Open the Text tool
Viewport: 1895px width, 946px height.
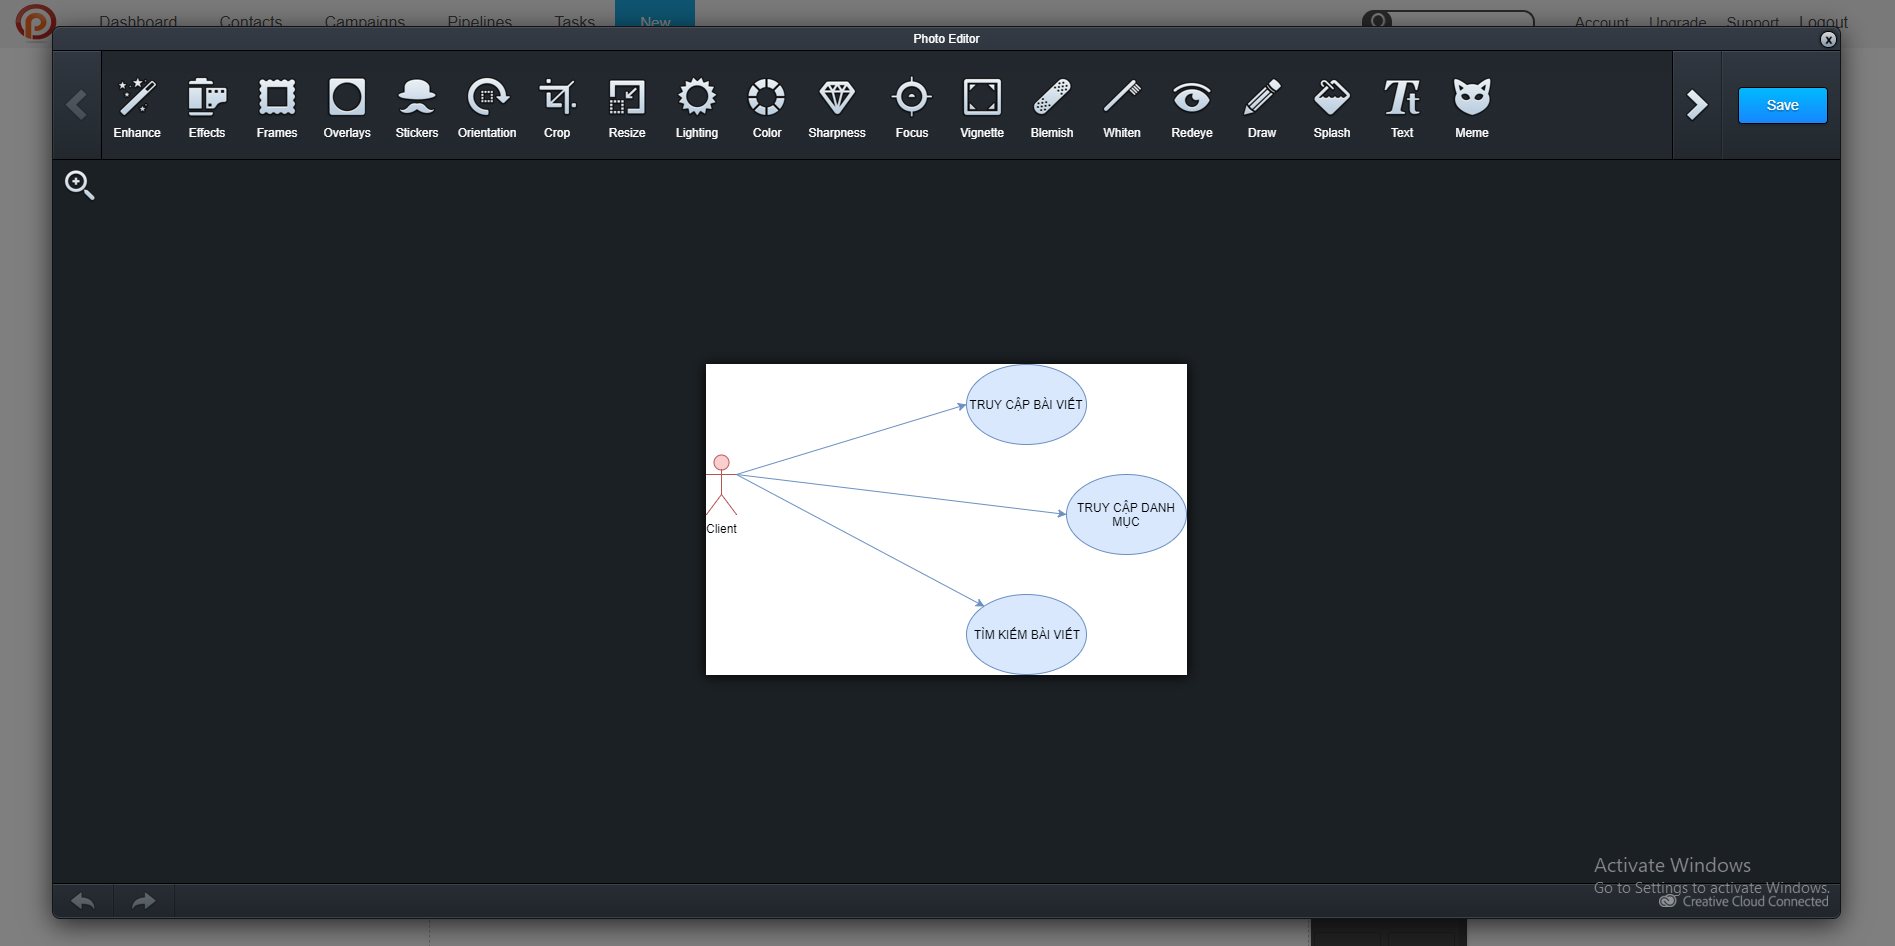pyautogui.click(x=1401, y=105)
